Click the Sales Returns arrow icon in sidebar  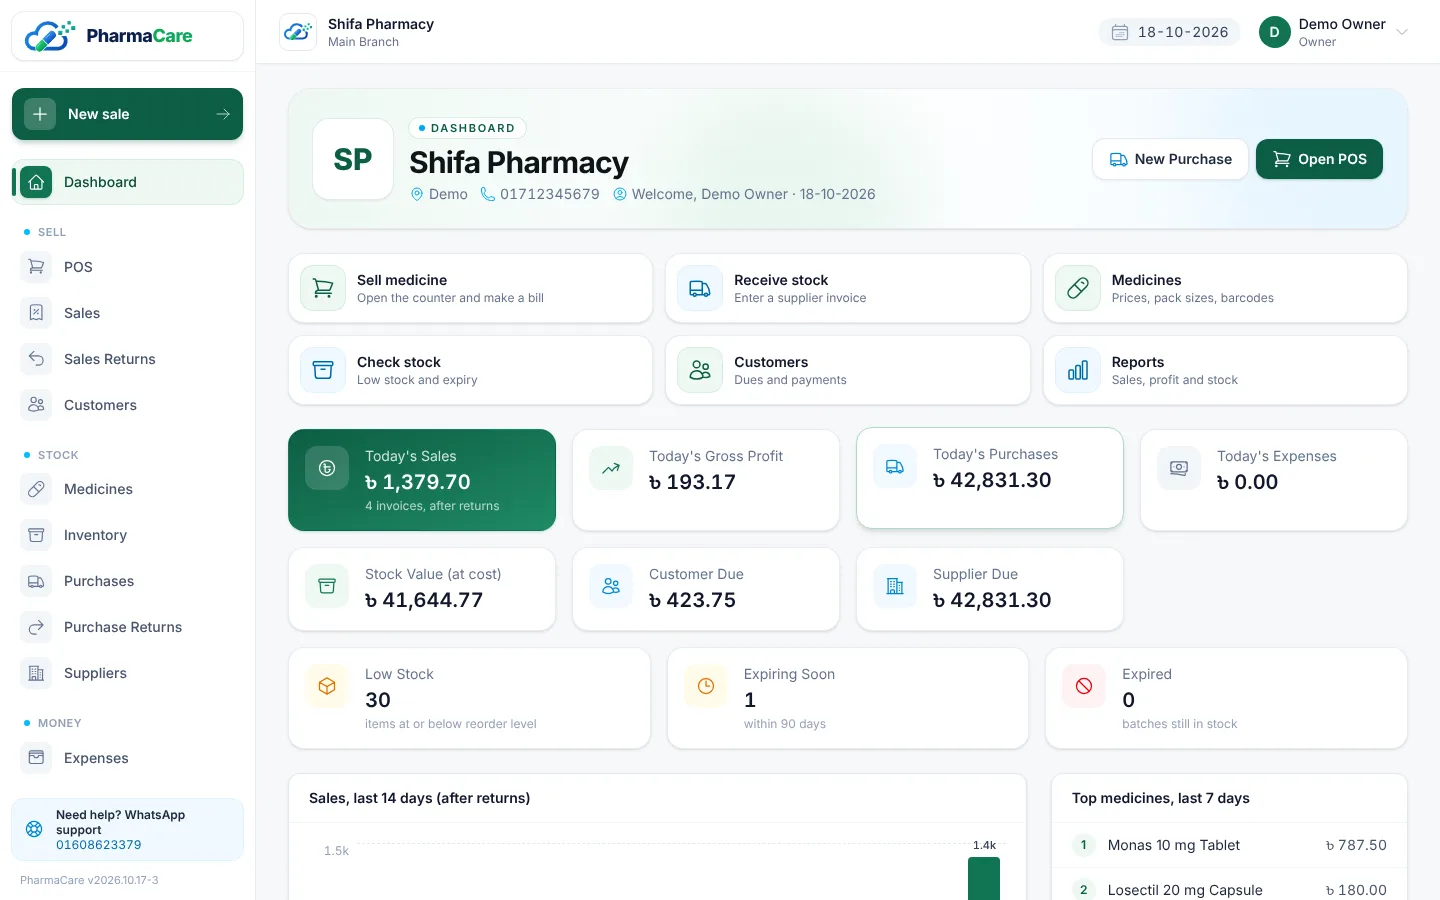click(36, 359)
